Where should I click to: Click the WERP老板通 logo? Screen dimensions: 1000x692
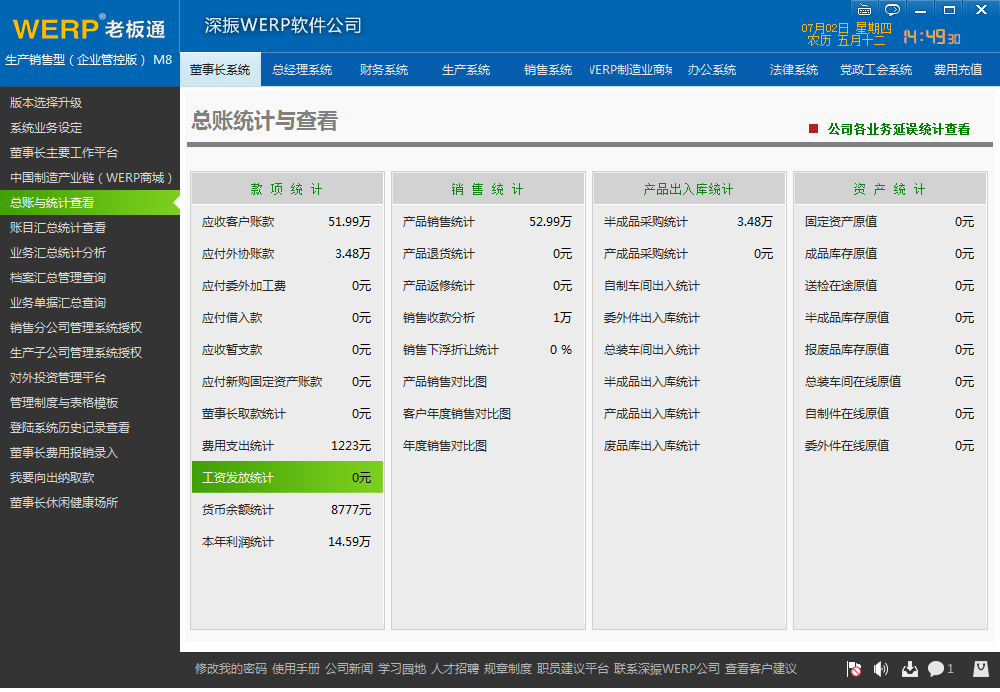(89, 29)
